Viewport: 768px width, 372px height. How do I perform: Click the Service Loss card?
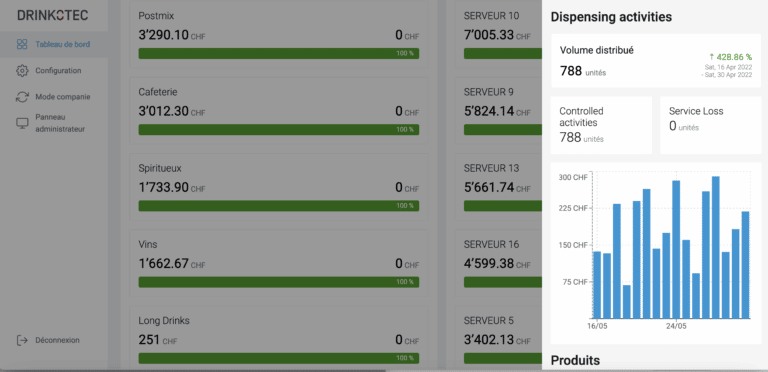coord(711,125)
